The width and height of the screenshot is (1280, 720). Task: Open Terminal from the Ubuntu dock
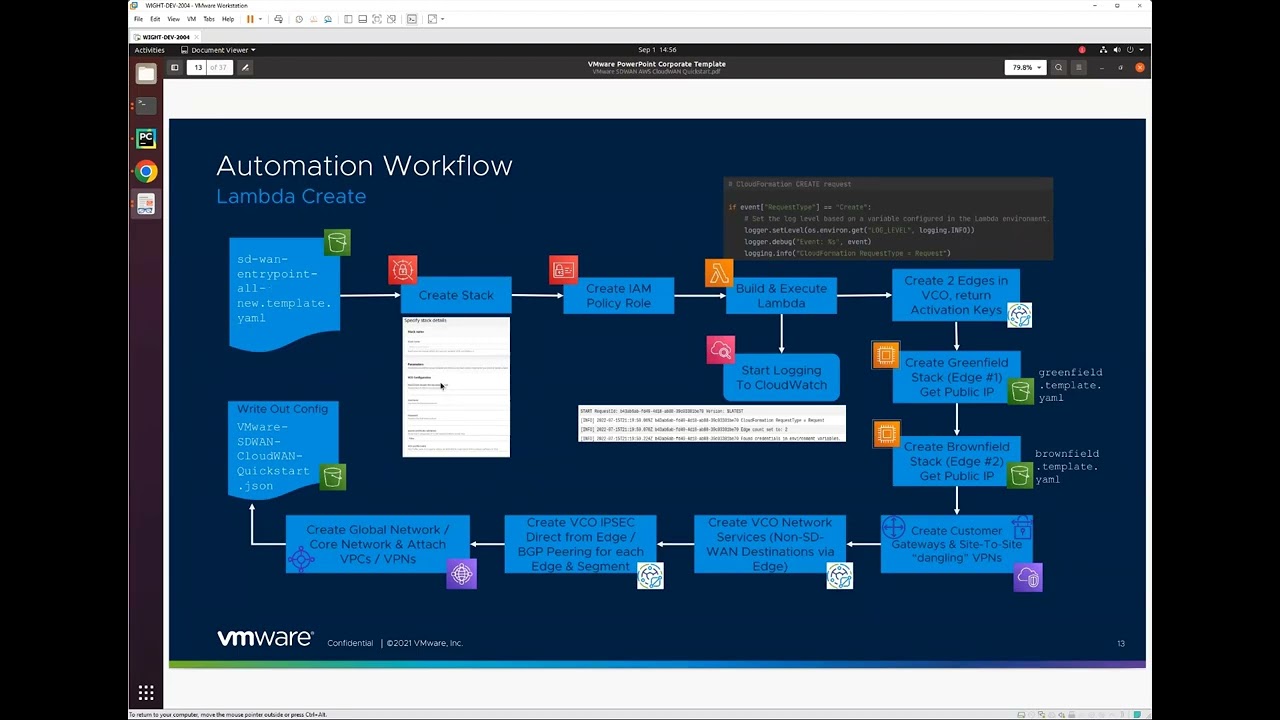click(x=146, y=105)
